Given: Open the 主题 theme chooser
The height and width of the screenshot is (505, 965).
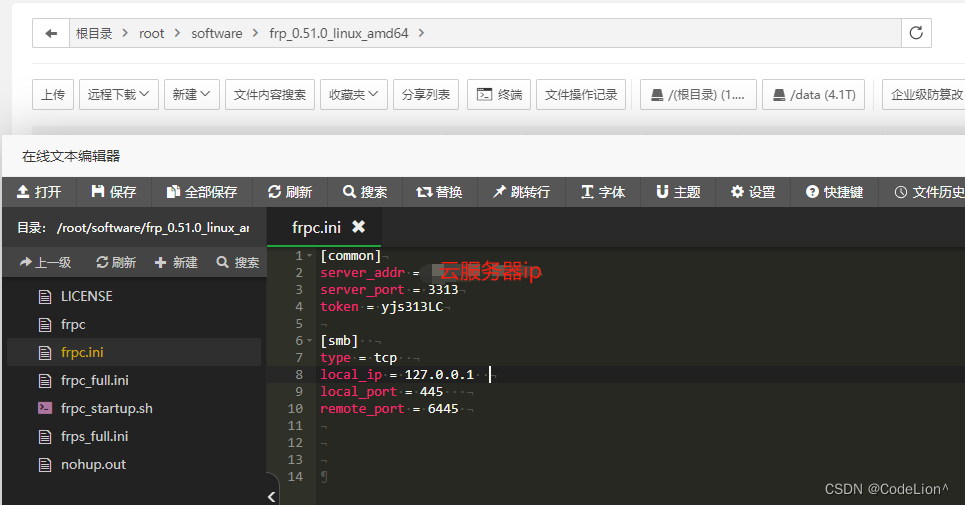Looking at the screenshot, I should (x=678, y=192).
